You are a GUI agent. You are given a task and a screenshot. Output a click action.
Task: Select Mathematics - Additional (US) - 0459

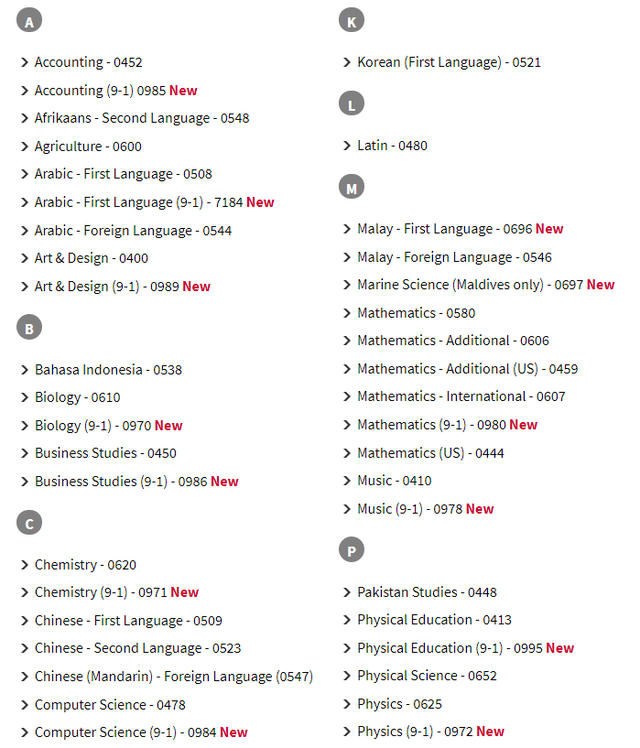pyautogui.click(x=467, y=369)
